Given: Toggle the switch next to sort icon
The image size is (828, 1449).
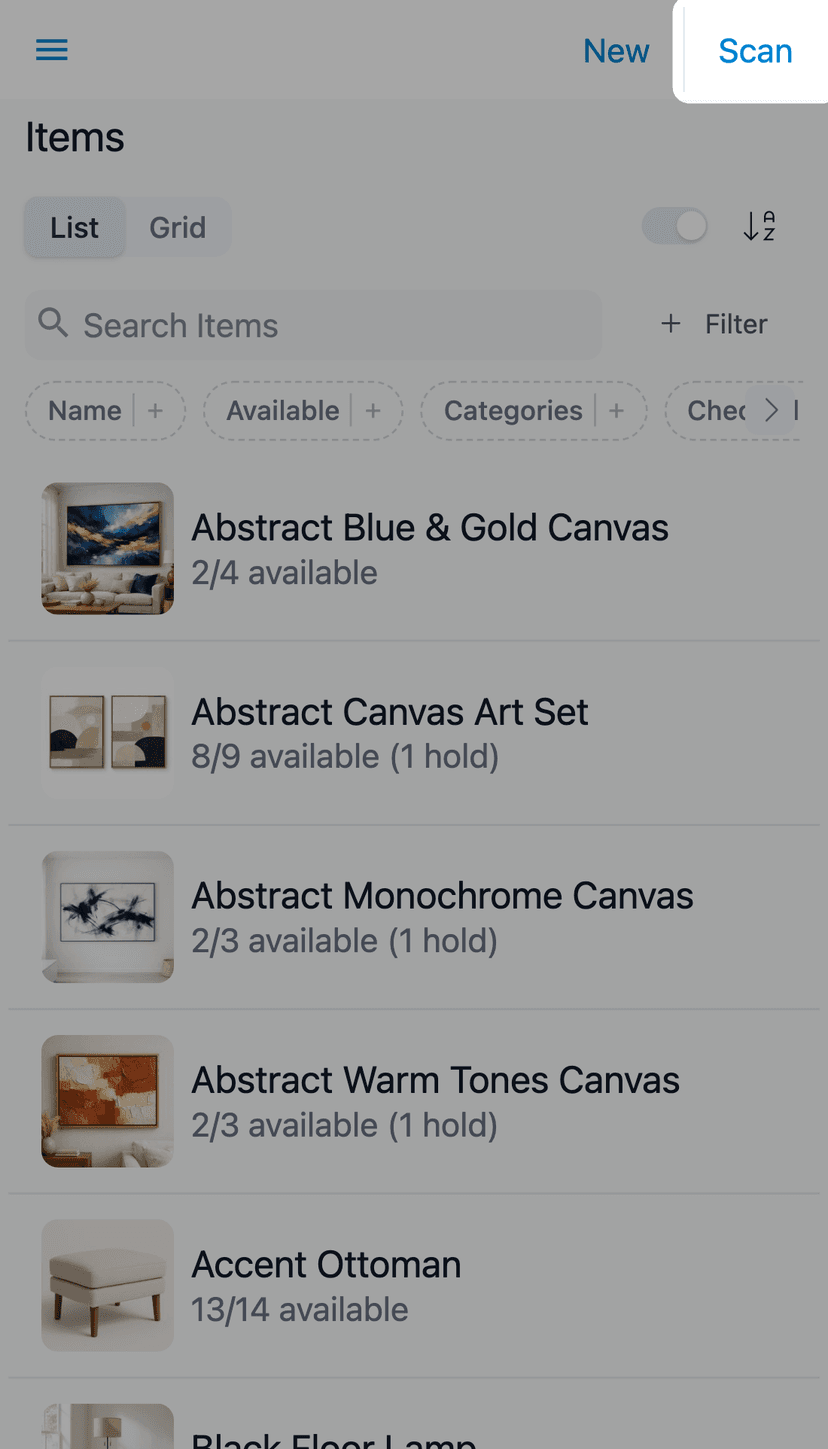Looking at the screenshot, I should click(x=675, y=226).
